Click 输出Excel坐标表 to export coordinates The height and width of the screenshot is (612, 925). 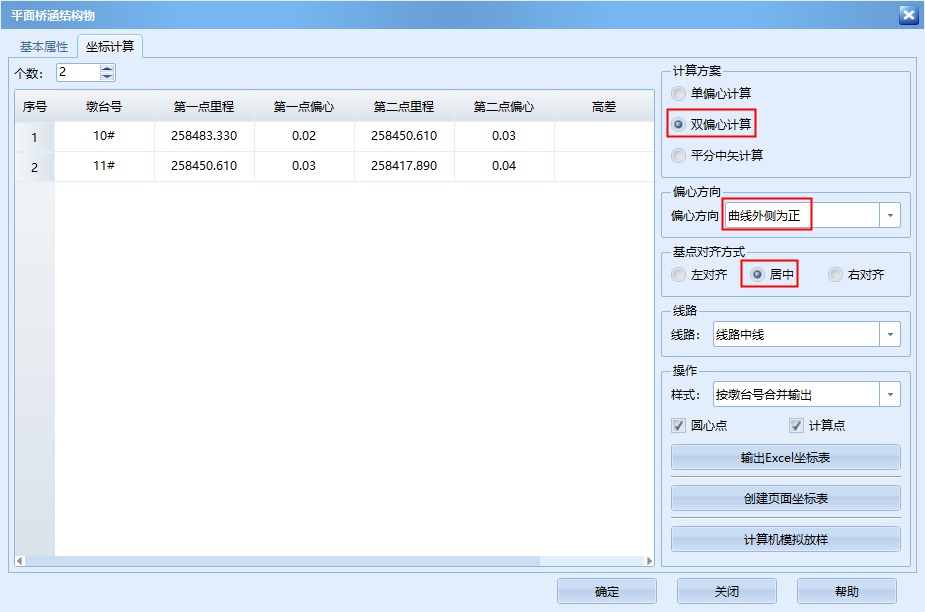tap(786, 457)
